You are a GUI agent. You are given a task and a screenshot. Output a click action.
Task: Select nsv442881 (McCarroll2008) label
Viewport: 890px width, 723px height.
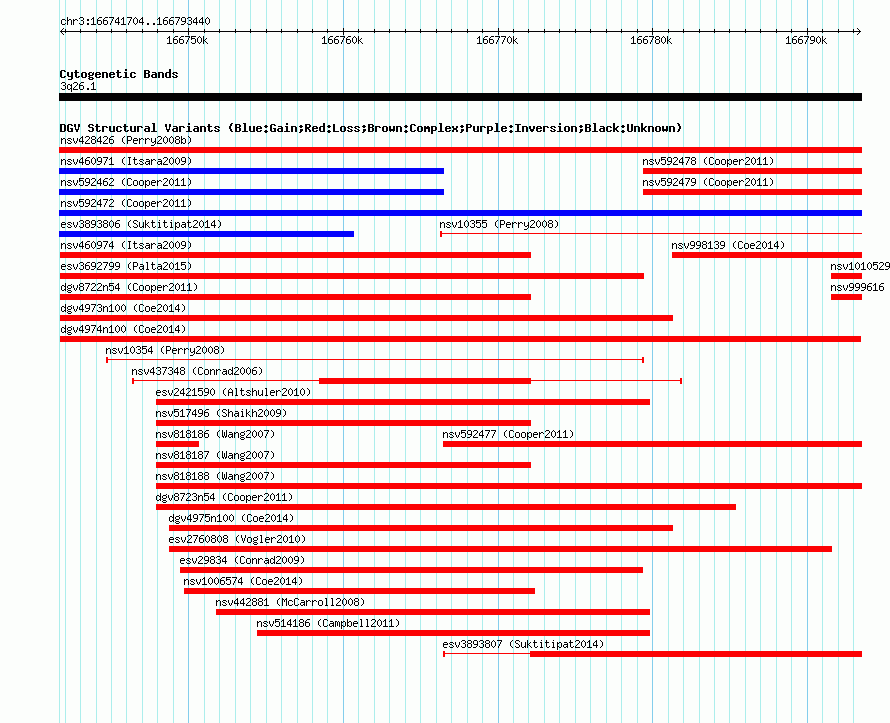click(x=290, y=602)
